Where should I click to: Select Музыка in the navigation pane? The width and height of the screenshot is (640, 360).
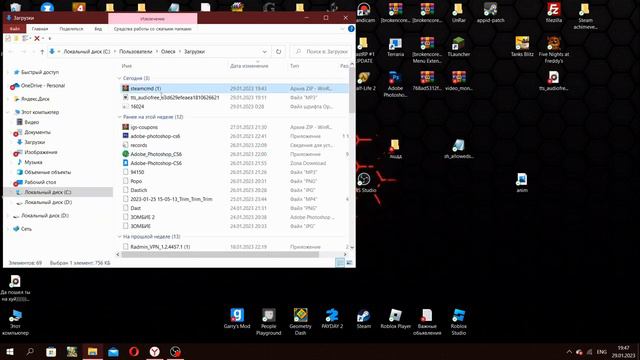coord(33,162)
